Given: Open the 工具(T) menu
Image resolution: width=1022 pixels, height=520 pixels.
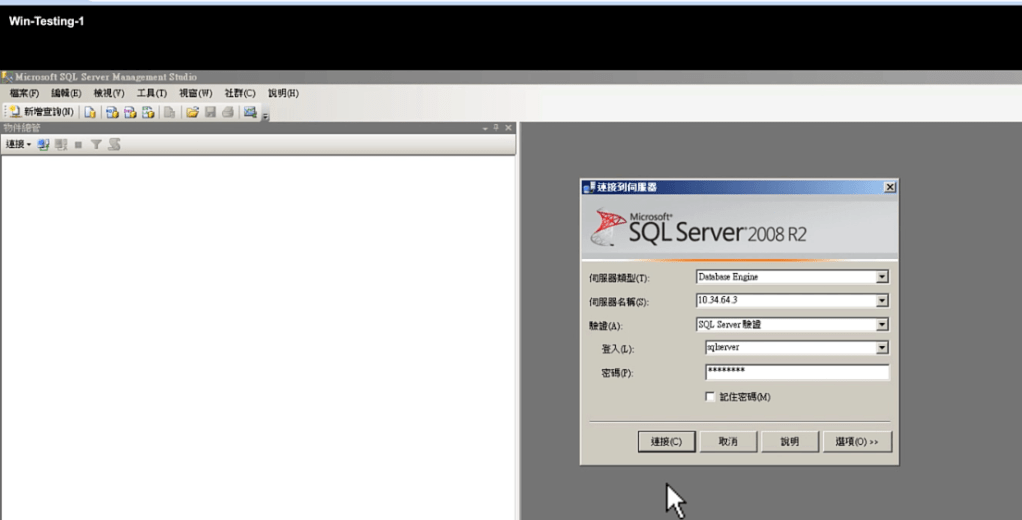Looking at the screenshot, I should click(151, 93).
